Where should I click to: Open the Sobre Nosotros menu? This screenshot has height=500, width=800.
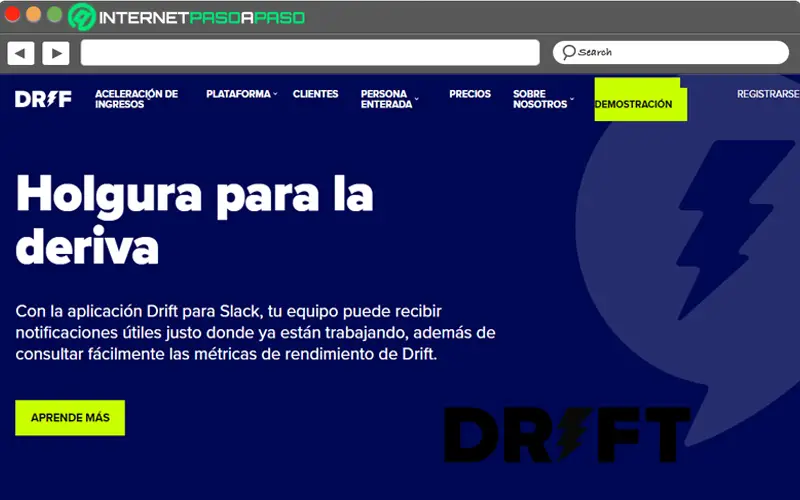coord(540,99)
